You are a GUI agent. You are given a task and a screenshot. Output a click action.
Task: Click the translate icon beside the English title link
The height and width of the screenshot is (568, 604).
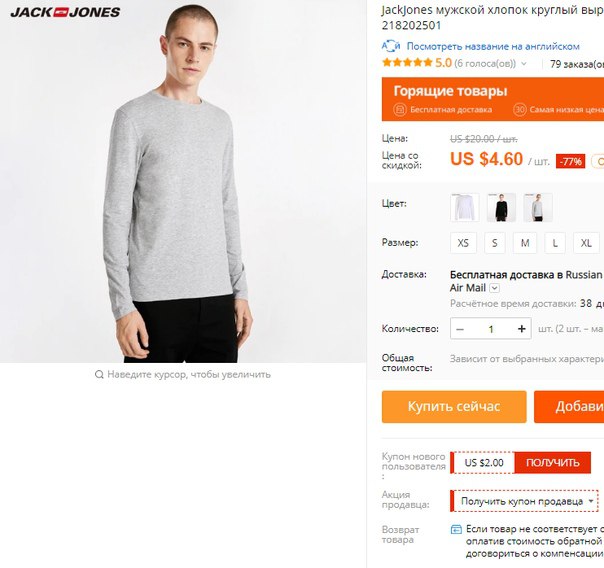[391, 46]
